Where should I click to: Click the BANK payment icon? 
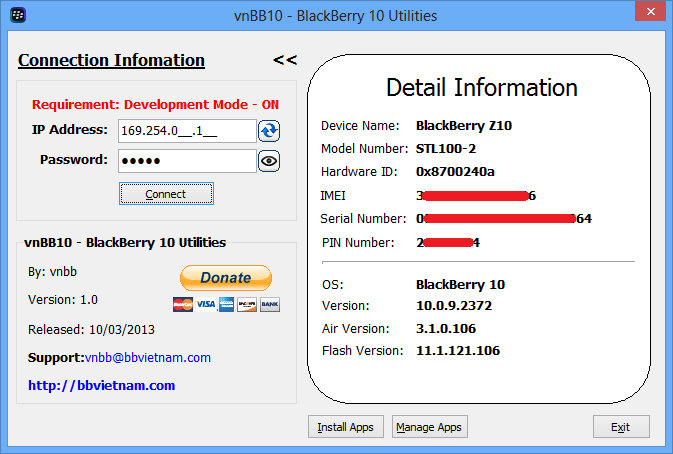tap(270, 304)
